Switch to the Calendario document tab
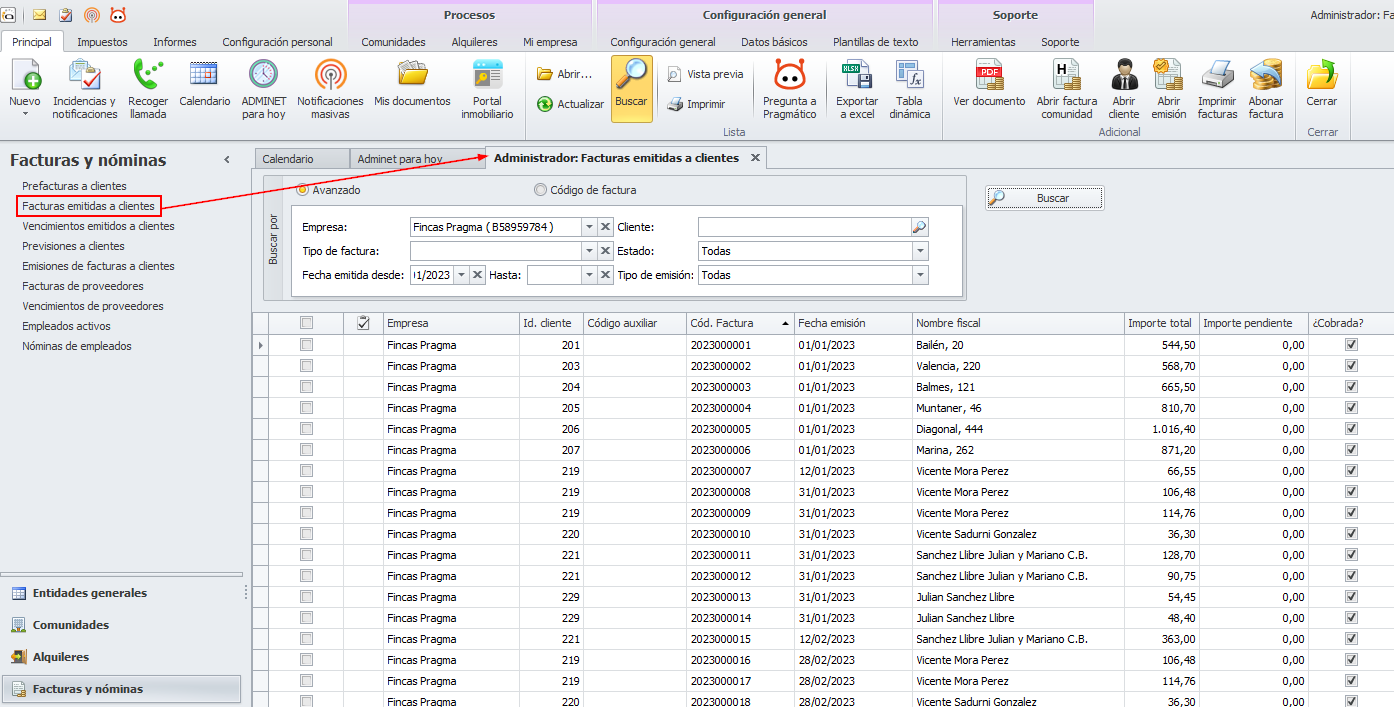The height and width of the screenshot is (707, 1394). click(x=288, y=159)
